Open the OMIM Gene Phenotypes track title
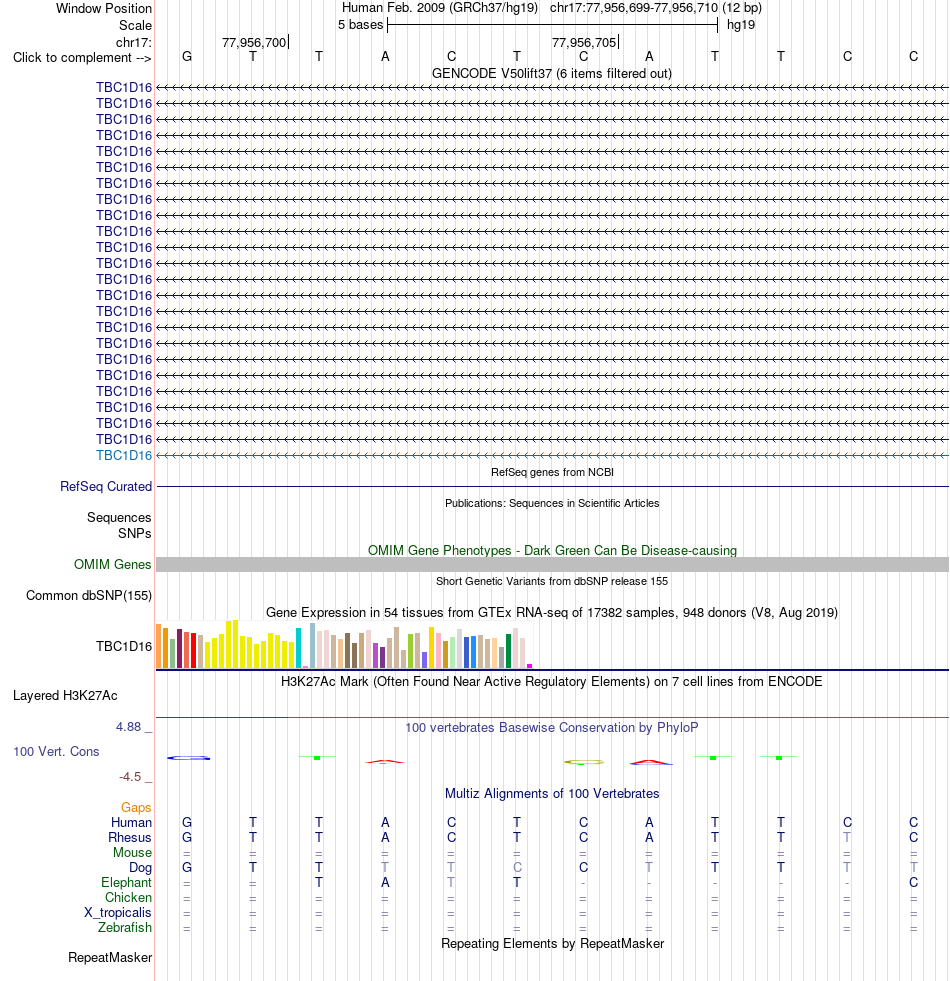The image size is (950, 981). (x=552, y=551)
